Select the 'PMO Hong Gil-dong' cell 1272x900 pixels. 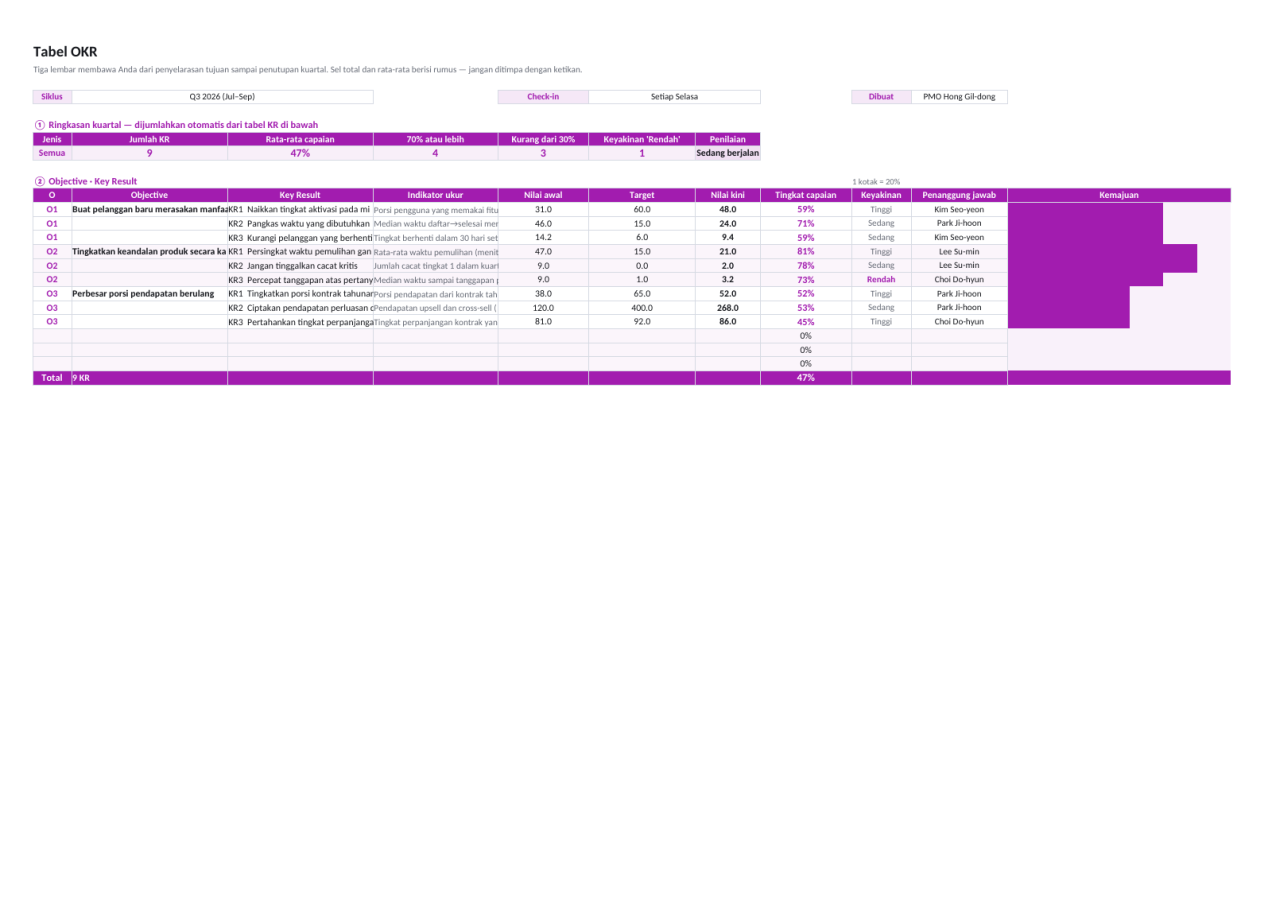[x=959, y=97]
